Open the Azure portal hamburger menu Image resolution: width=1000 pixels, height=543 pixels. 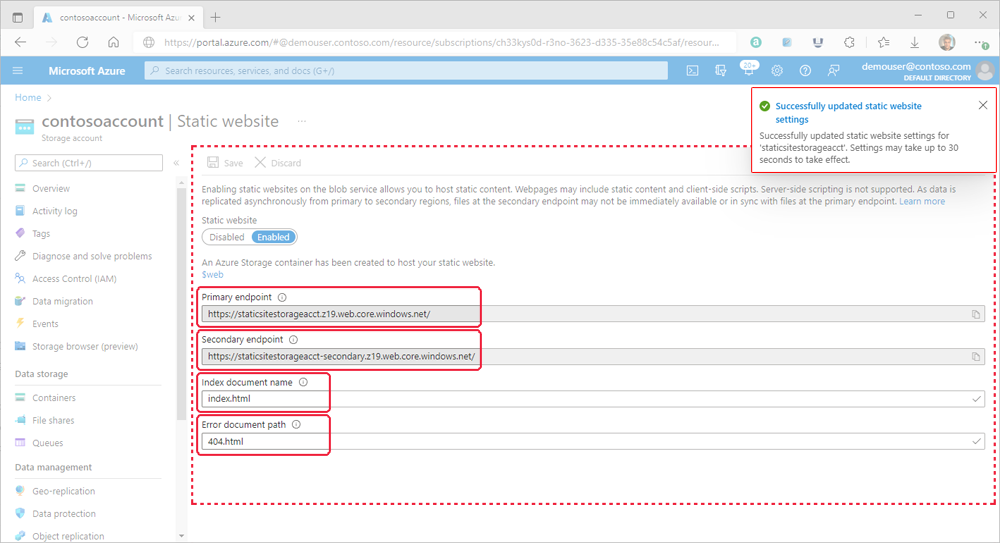point(18,71)
